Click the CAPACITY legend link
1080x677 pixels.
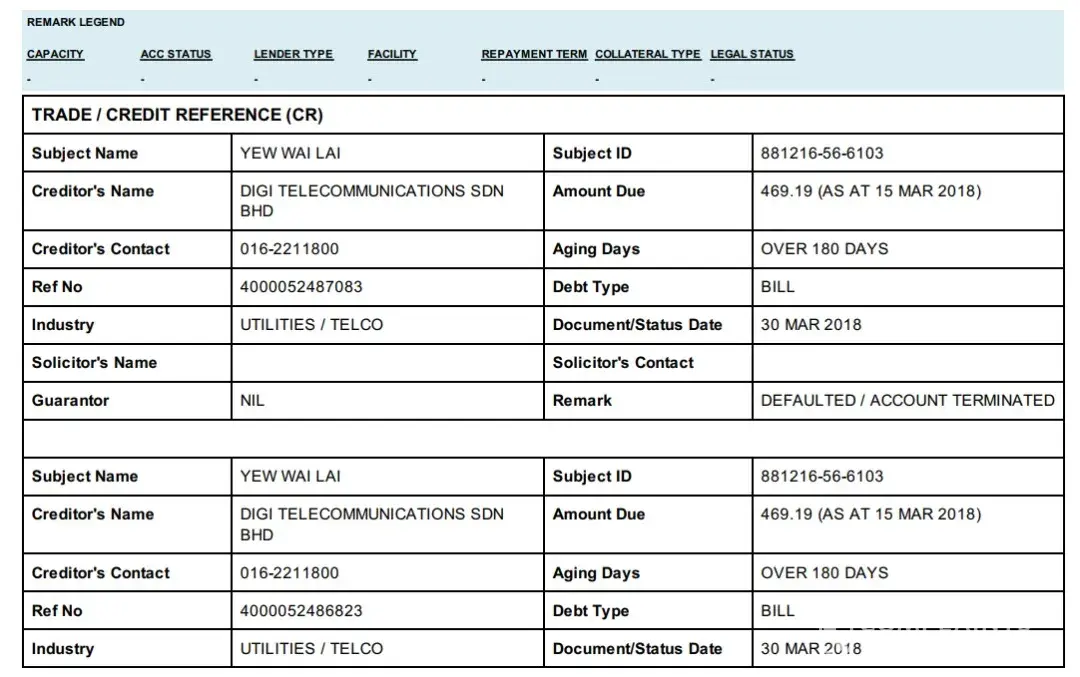tap(55, 54)
